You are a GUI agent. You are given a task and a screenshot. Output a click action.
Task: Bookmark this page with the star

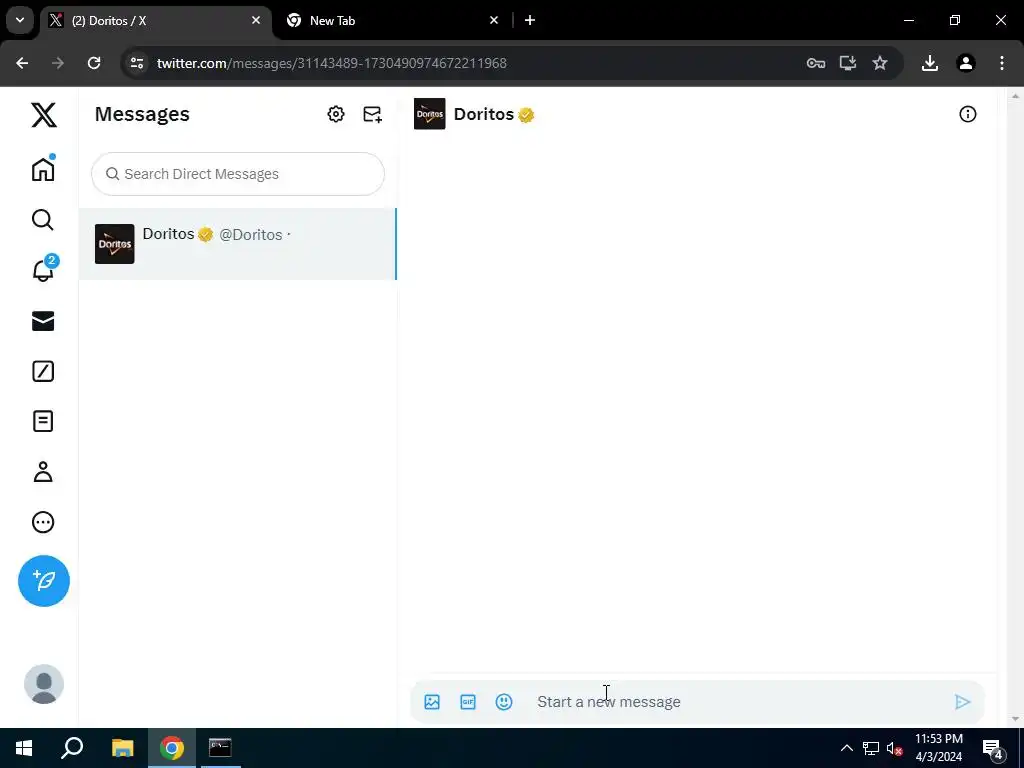point(880,63)
